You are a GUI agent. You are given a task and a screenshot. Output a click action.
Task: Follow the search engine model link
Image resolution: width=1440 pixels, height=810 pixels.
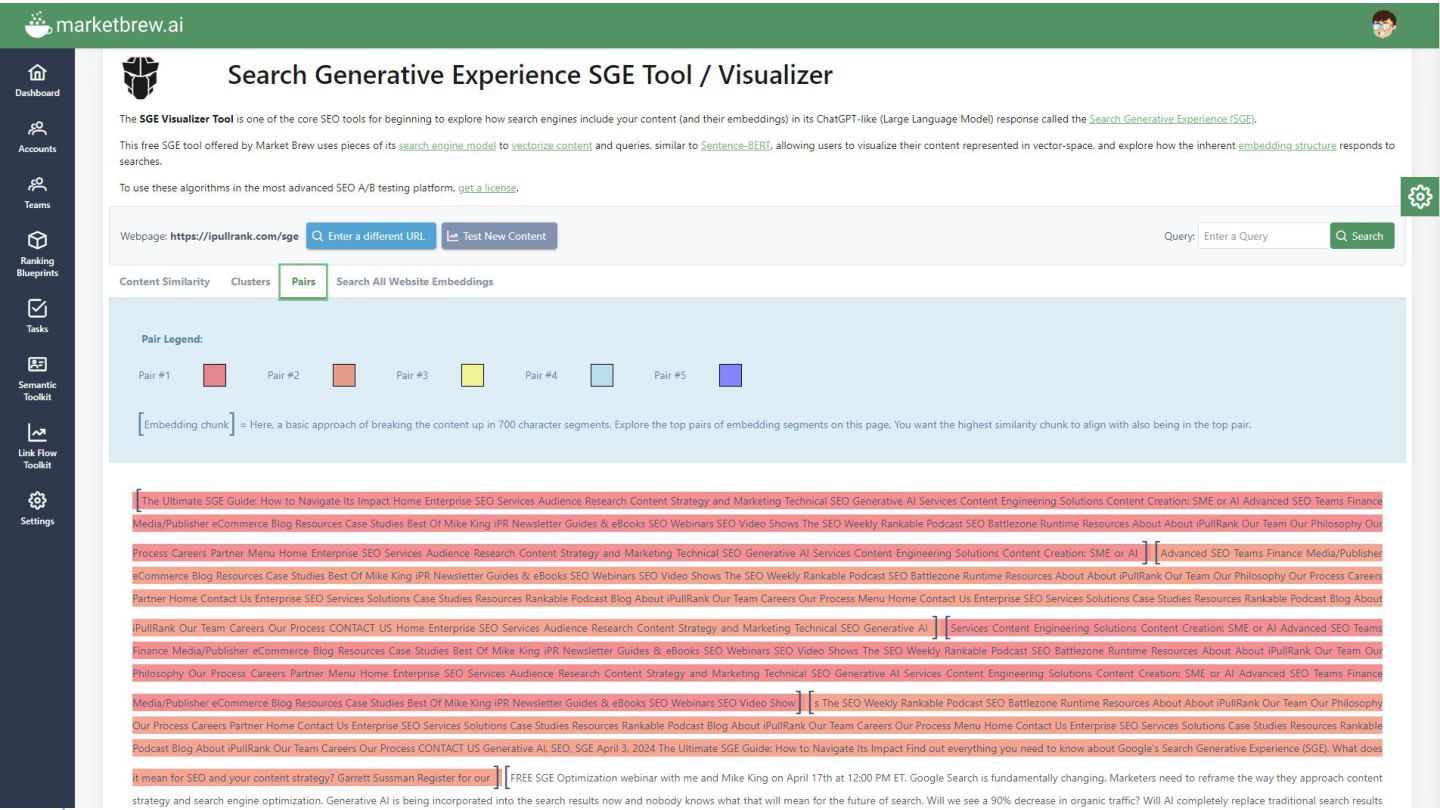447,146
